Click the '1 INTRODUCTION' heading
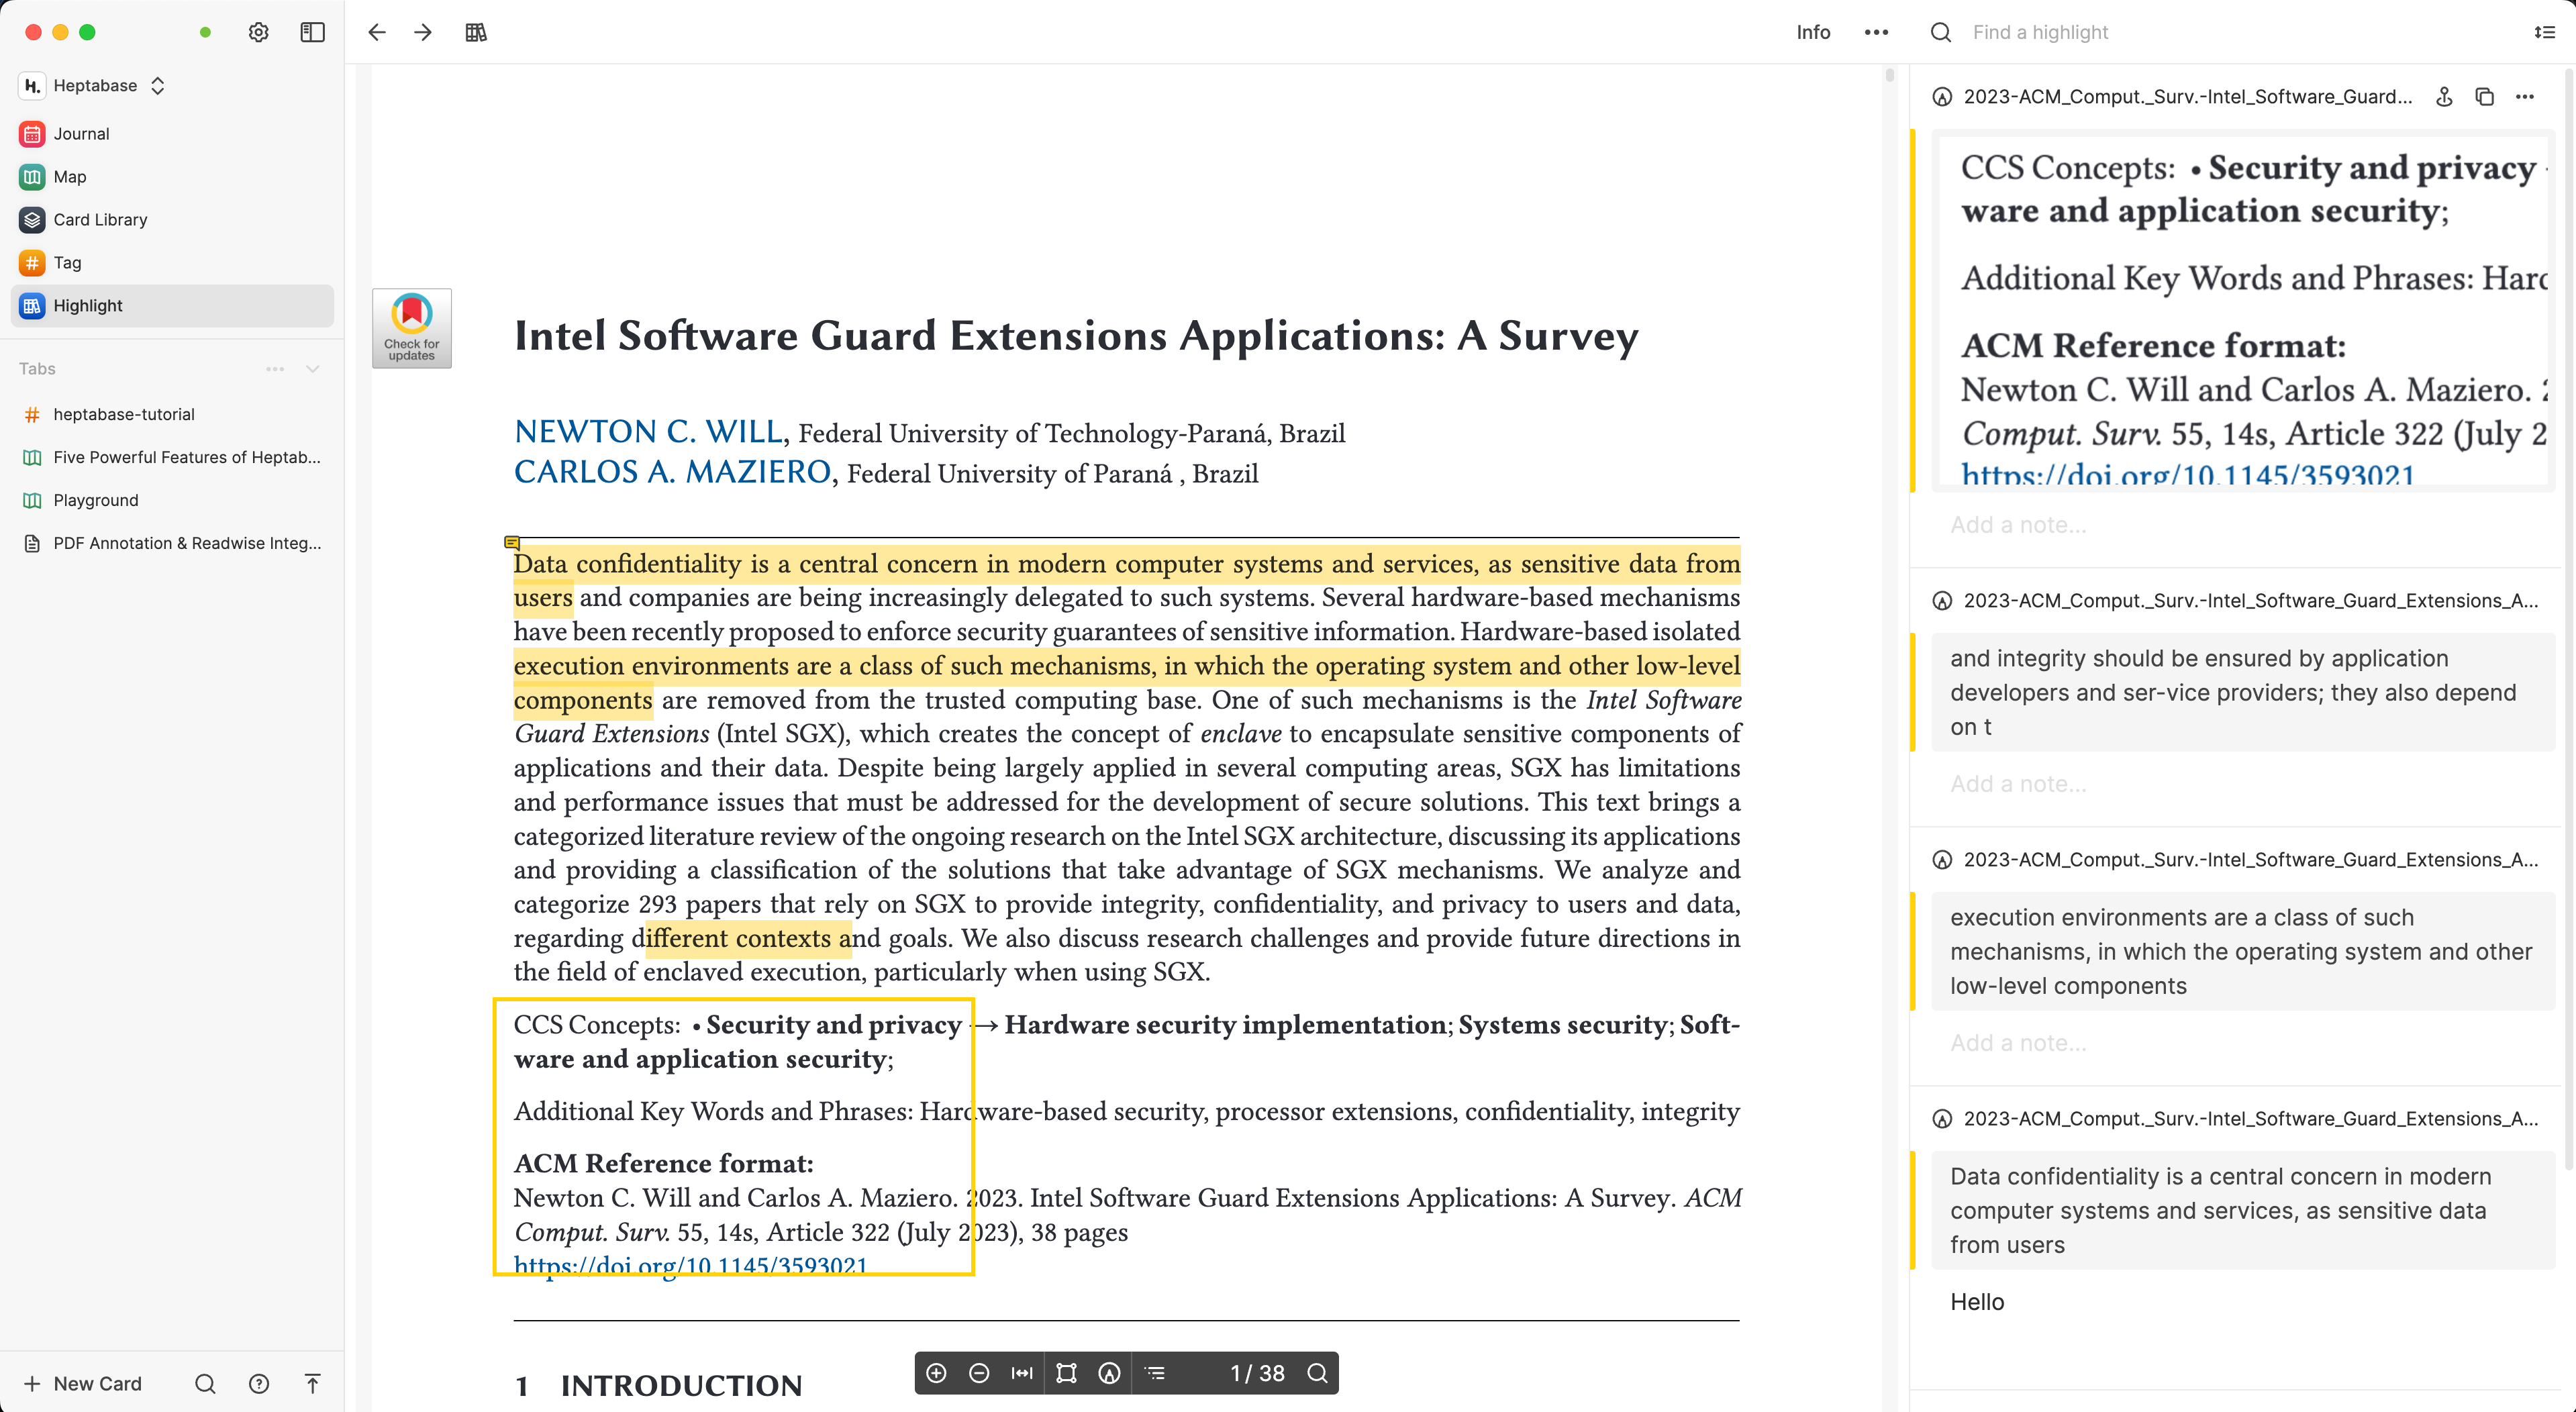The image size is (2576, 1412). (658, 1385)
